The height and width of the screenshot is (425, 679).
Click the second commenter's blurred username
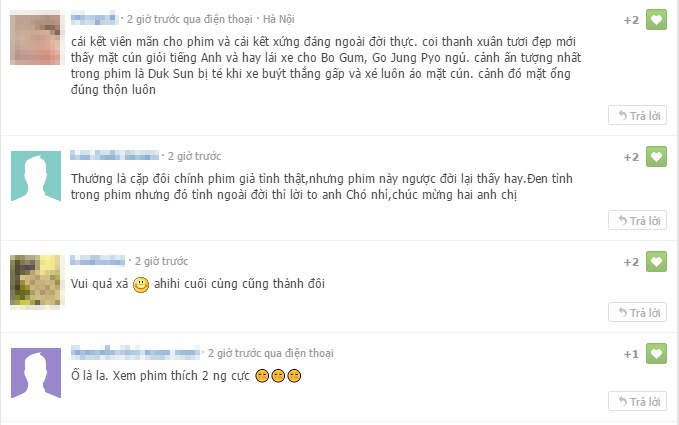(115, 156)
